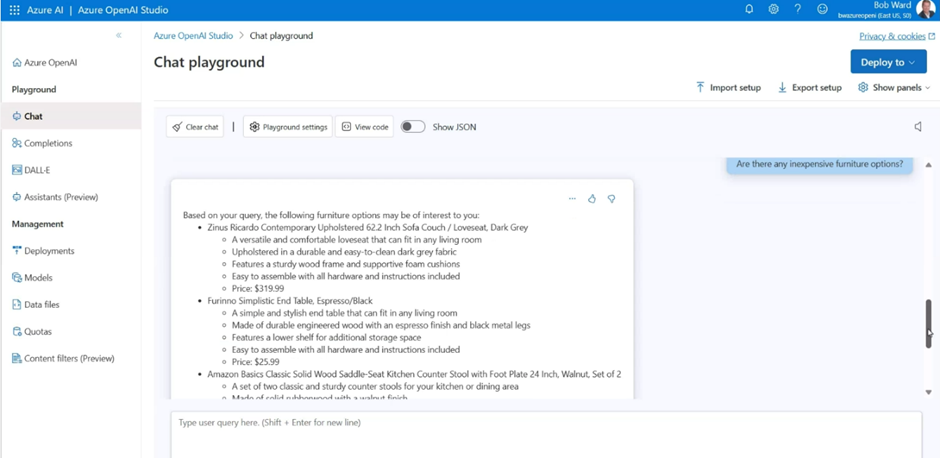Click Azure OpenAI Studio breadcrumb link
Viewport: 940px width, 458px height.
click(193, 35)
